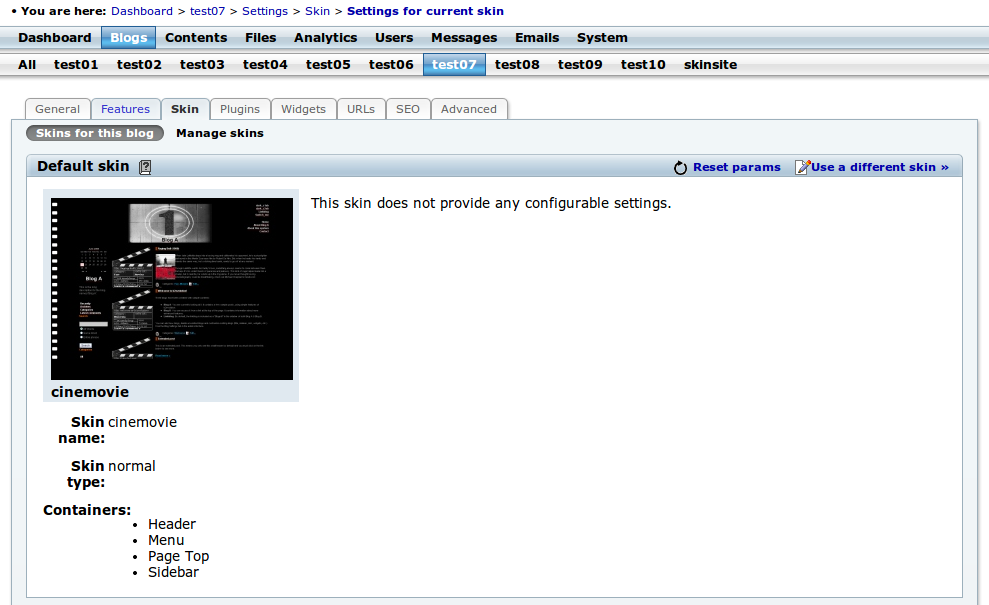The image size is (989, 605).
Task: Switch to blog test06
Action: pos(392,65)
